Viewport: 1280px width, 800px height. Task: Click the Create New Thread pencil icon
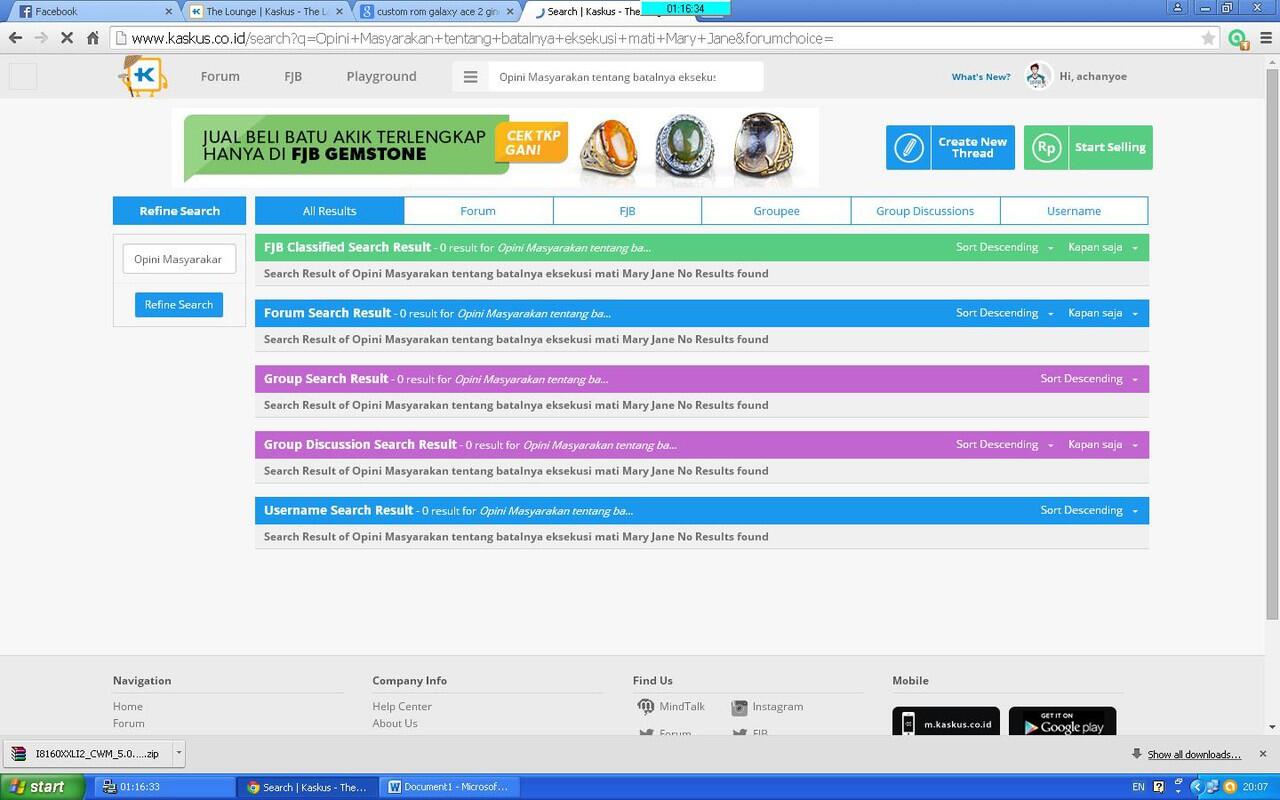pos(909,147)
